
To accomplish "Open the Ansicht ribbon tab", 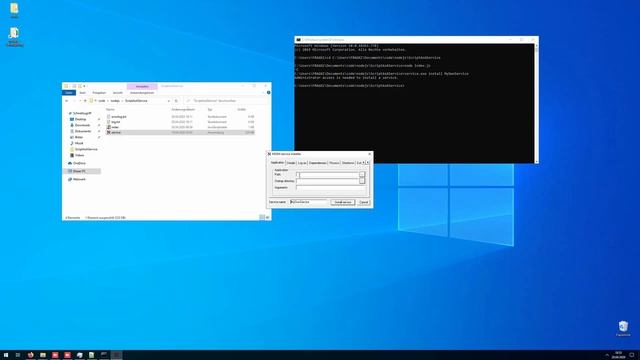I will (118, 93).
